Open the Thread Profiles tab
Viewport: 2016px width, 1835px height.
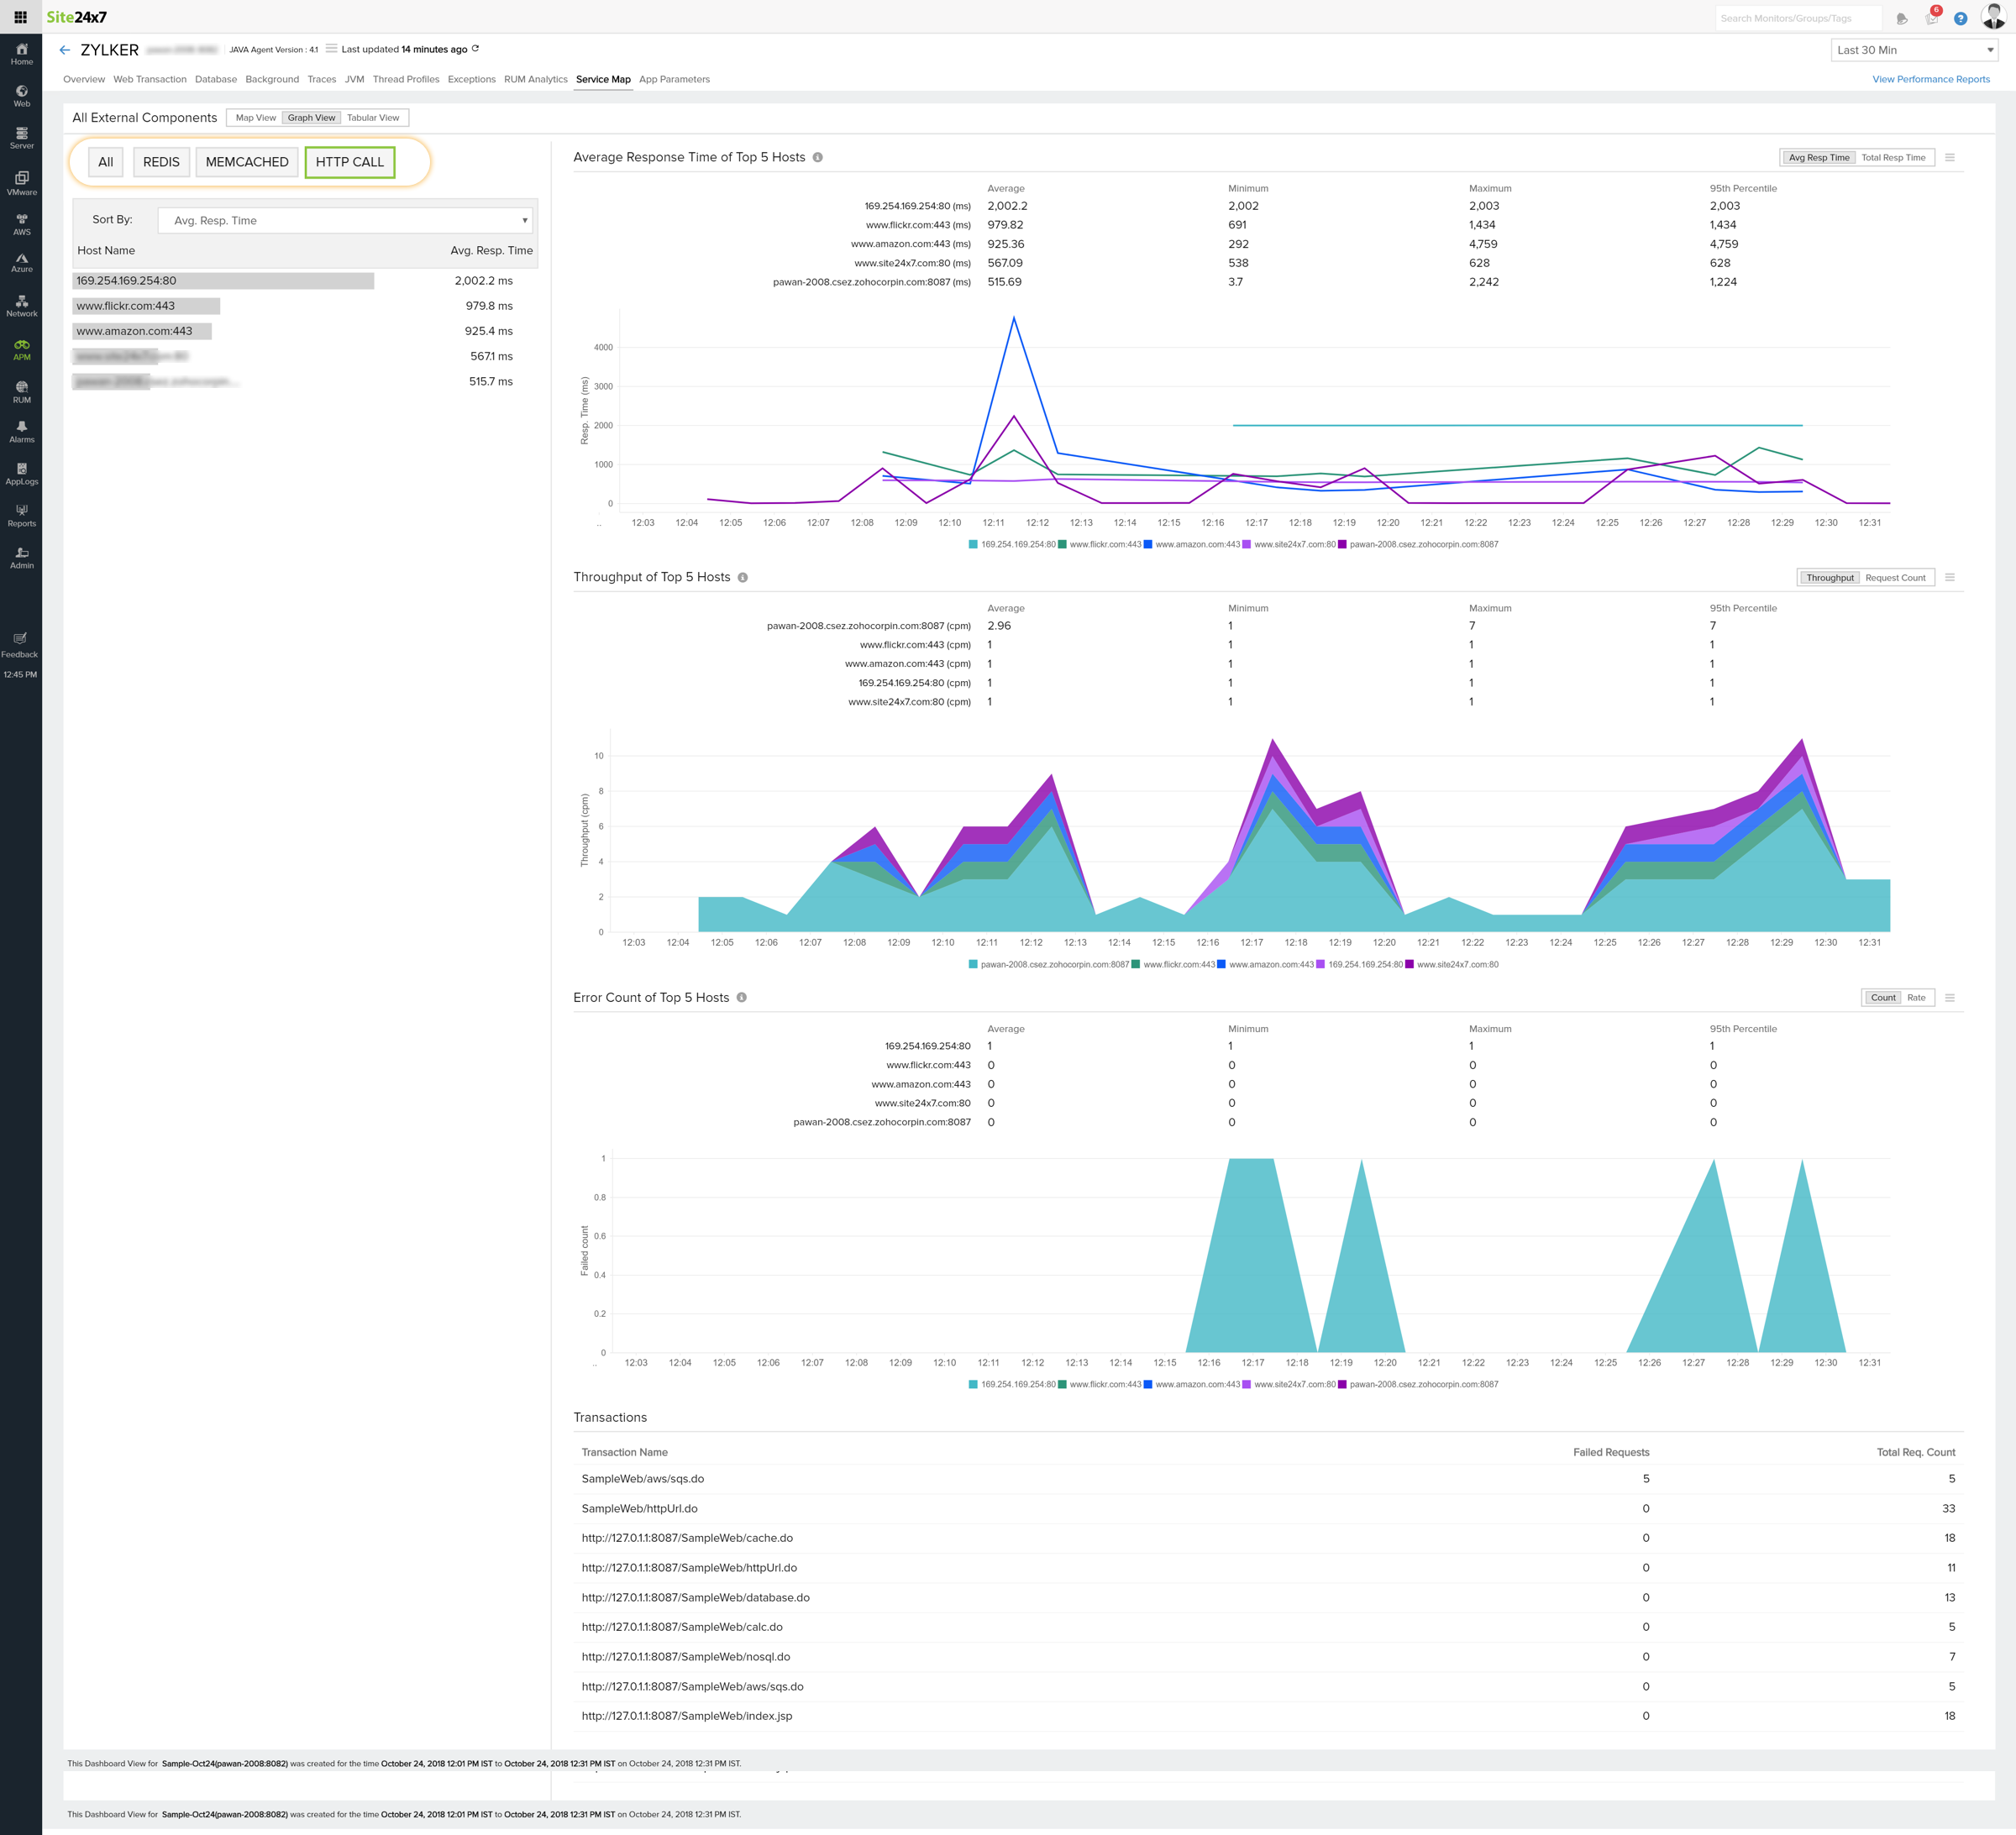[x=406, y=79]
